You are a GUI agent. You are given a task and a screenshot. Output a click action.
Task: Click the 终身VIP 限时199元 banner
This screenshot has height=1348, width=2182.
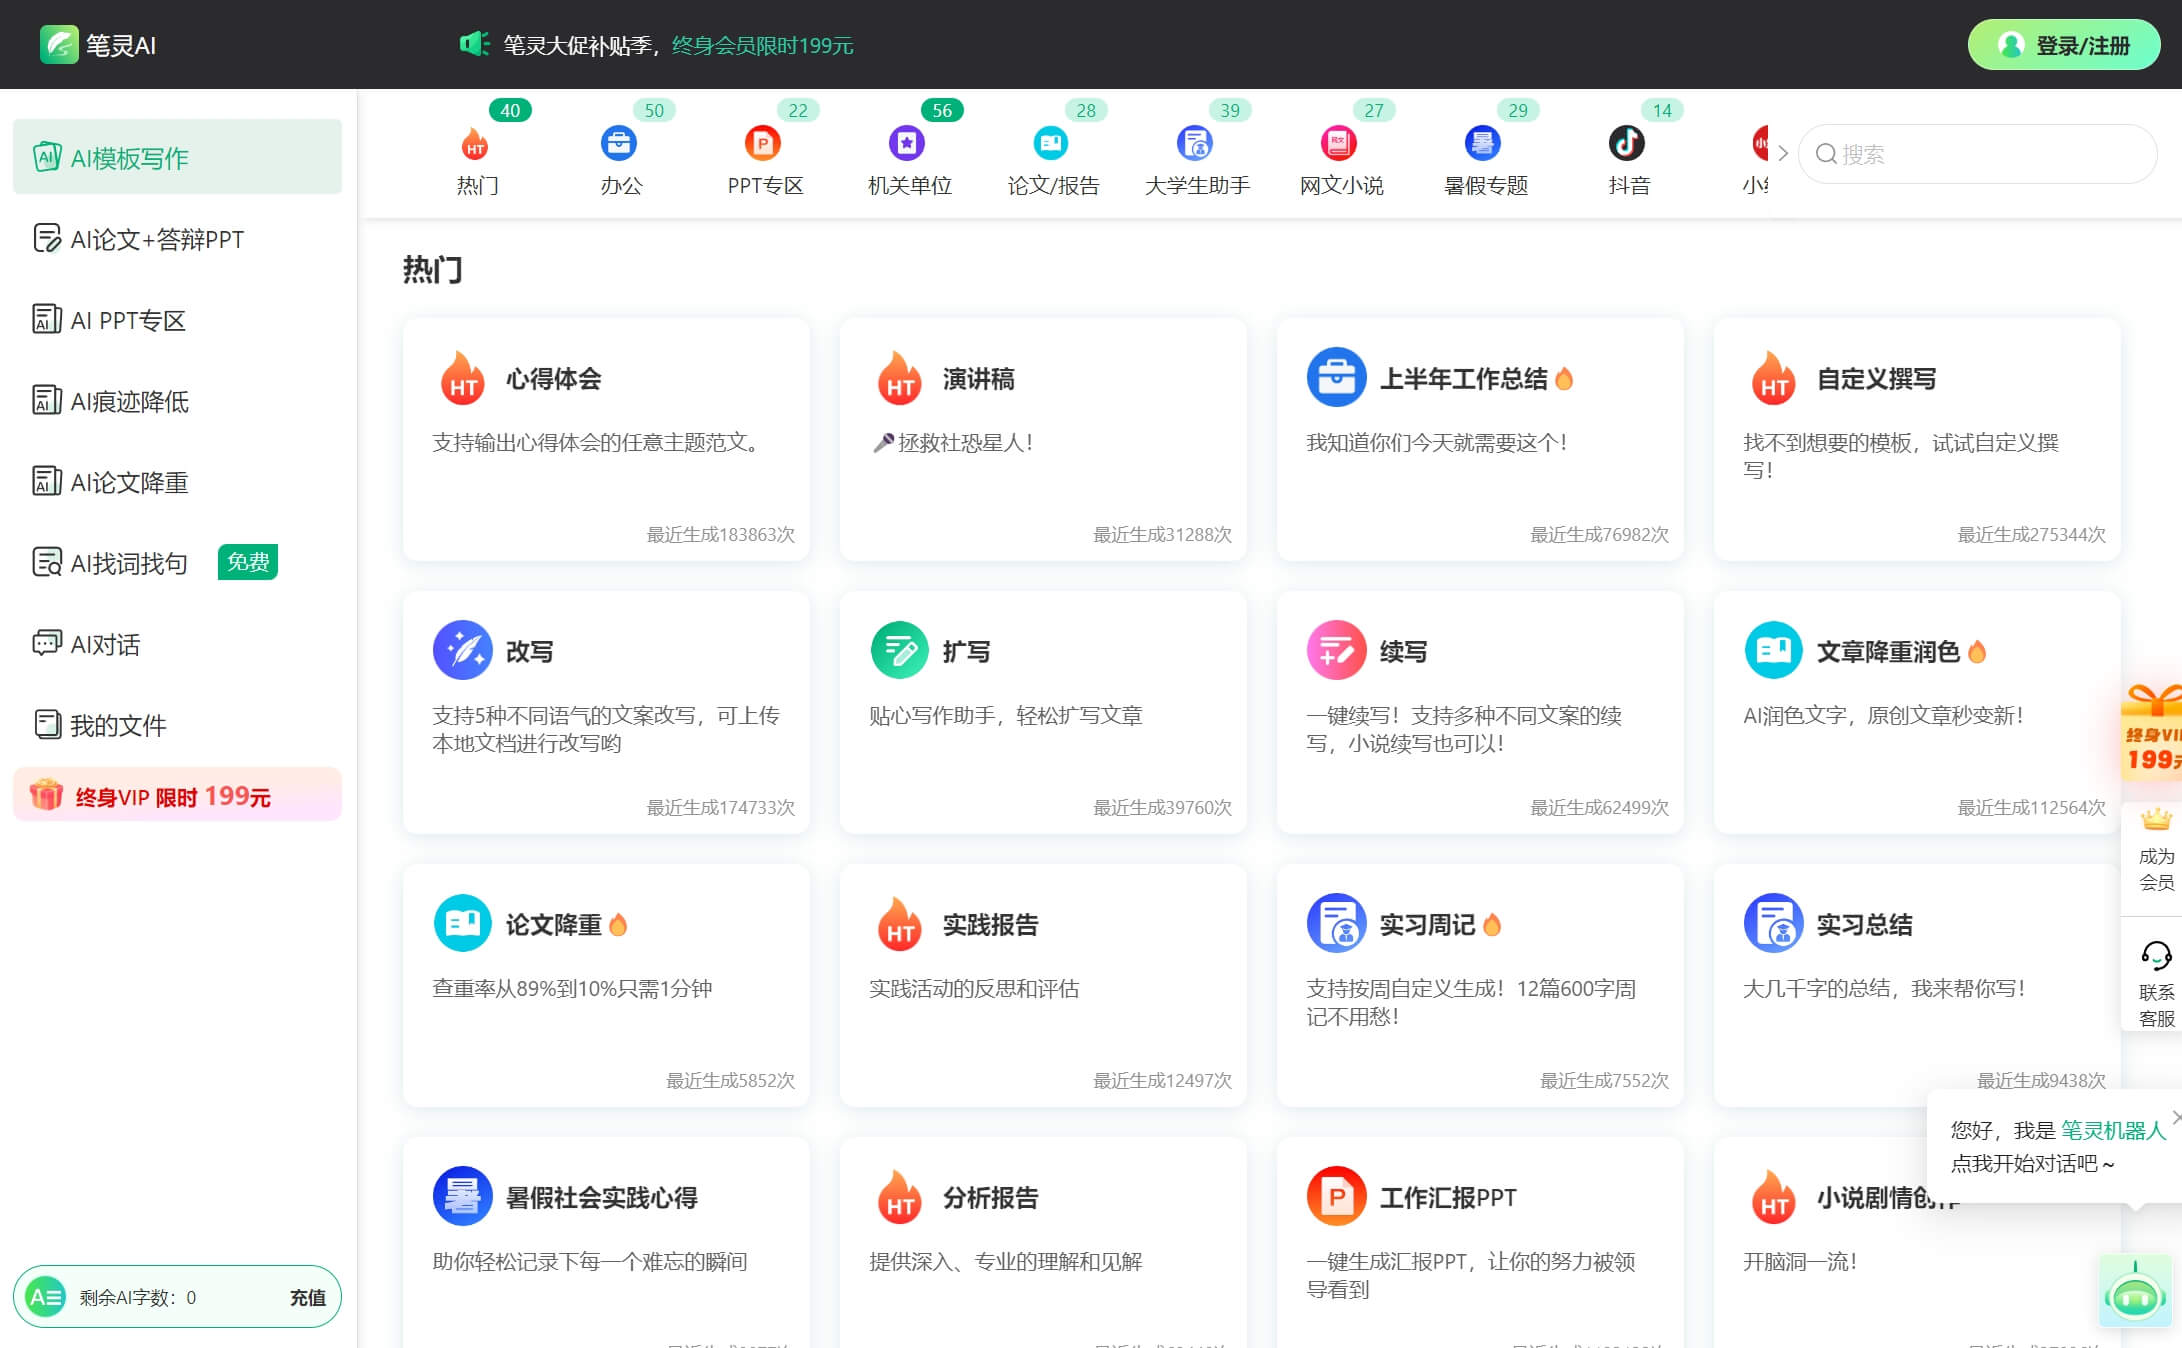tap(177, 794)
